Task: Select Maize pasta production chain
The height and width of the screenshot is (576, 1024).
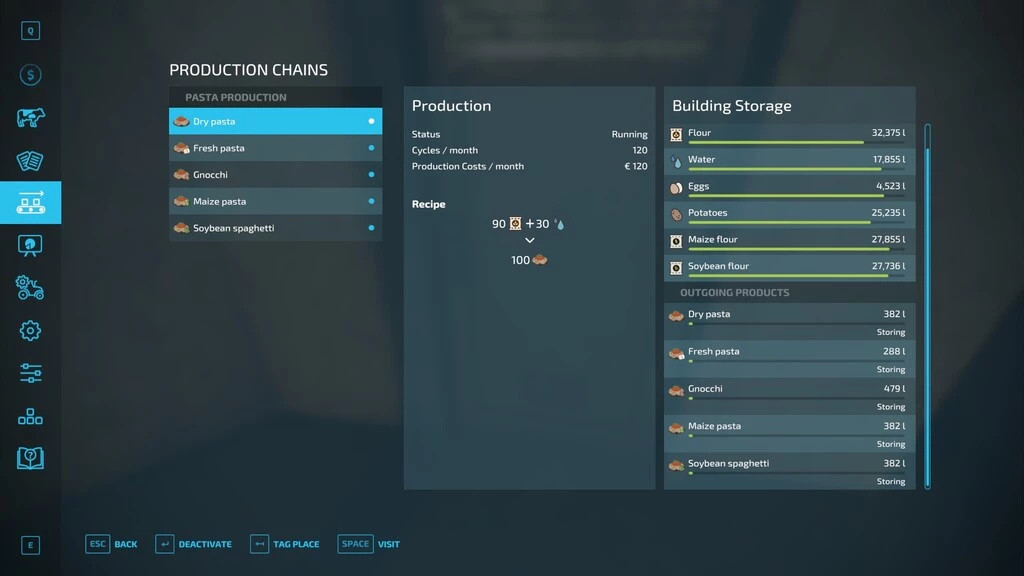Action: (276, 201)
